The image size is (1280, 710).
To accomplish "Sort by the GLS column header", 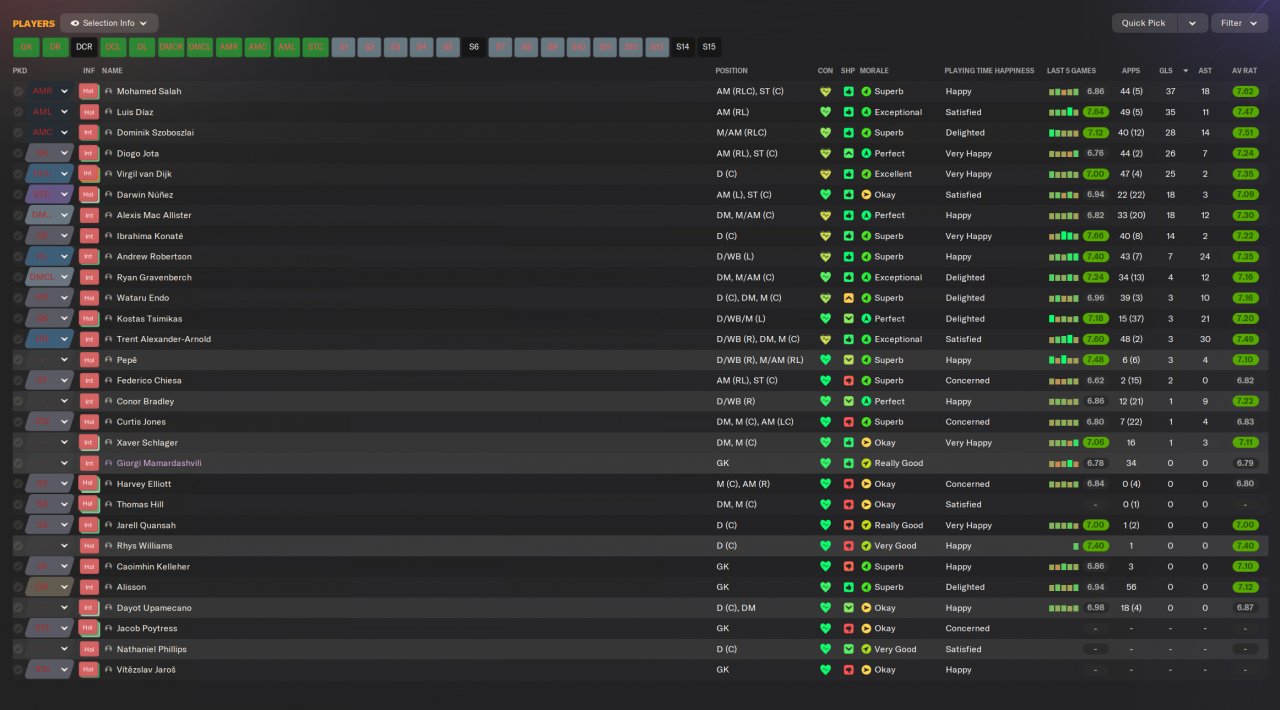I will [x=1166, y=71].
